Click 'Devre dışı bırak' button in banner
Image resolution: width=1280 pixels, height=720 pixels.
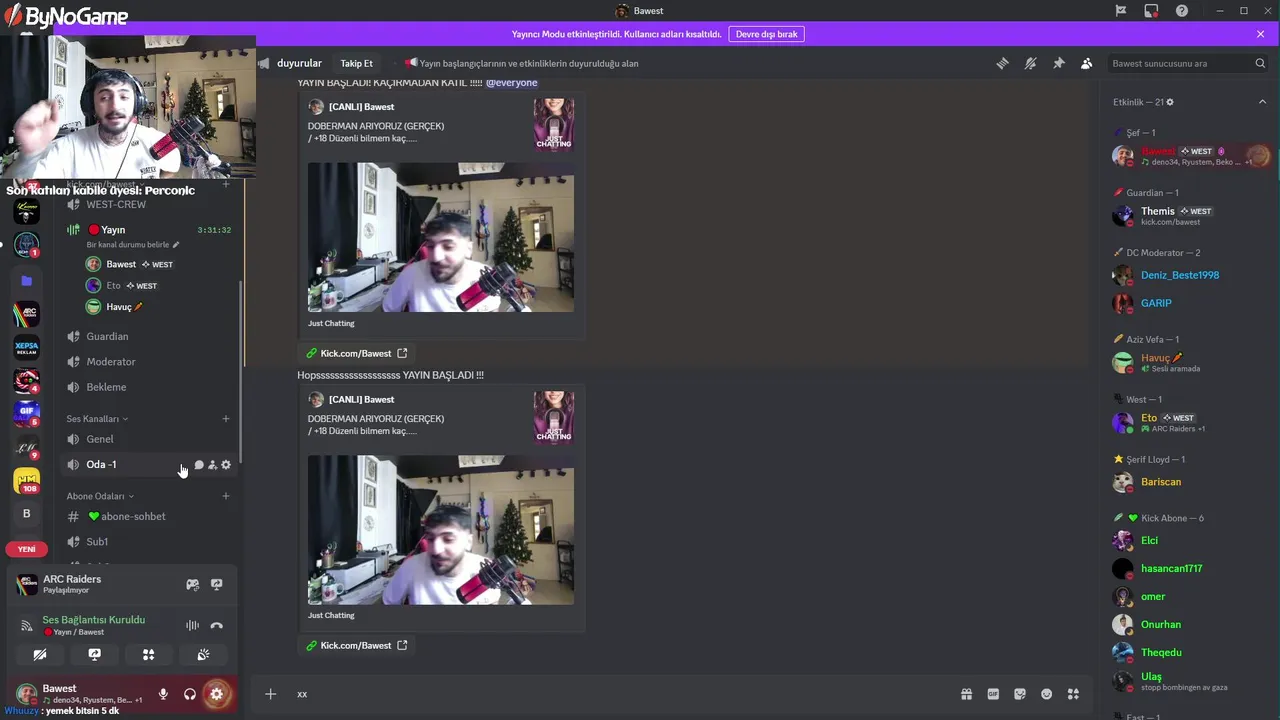766,34
